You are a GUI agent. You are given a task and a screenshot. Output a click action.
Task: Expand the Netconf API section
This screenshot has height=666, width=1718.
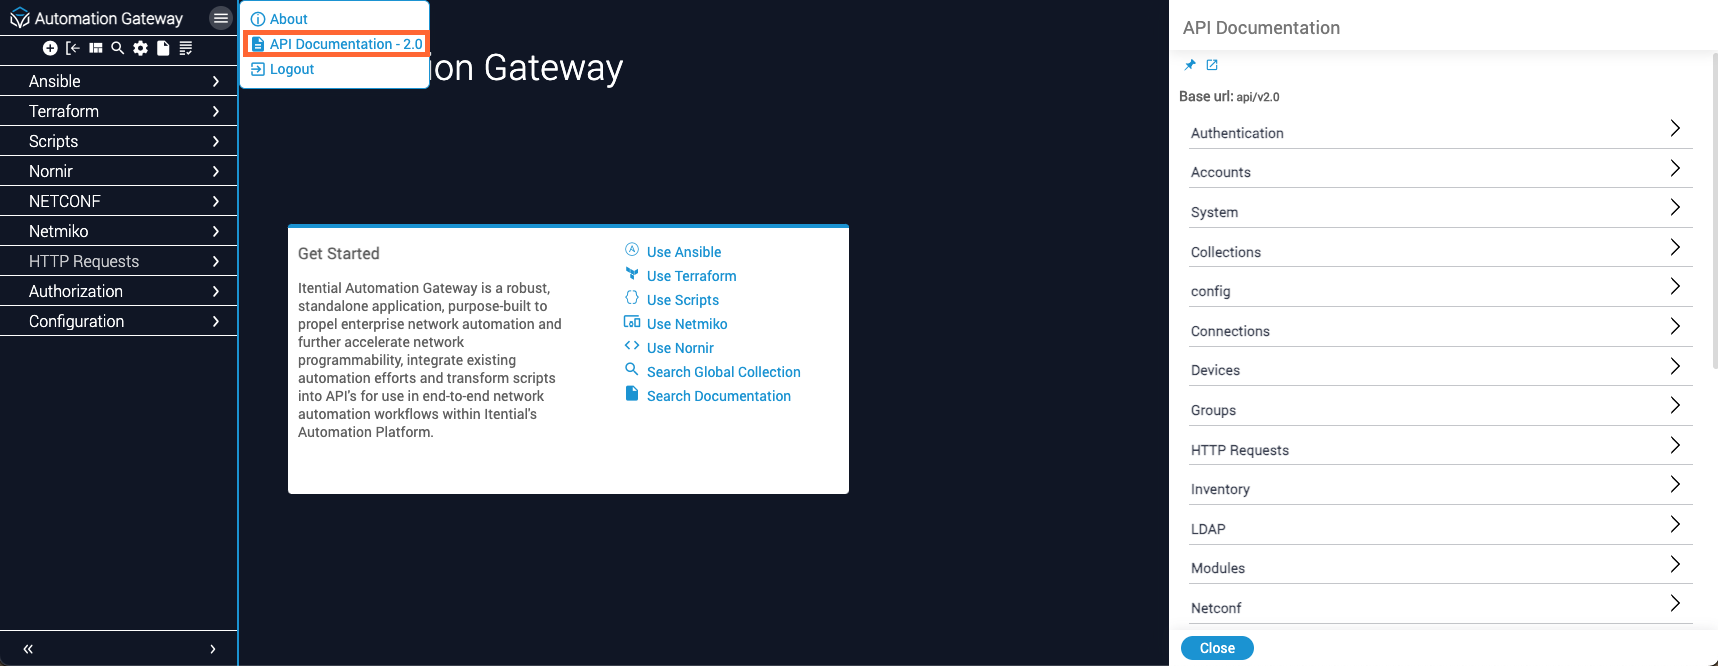click(x=1440, y=606)
